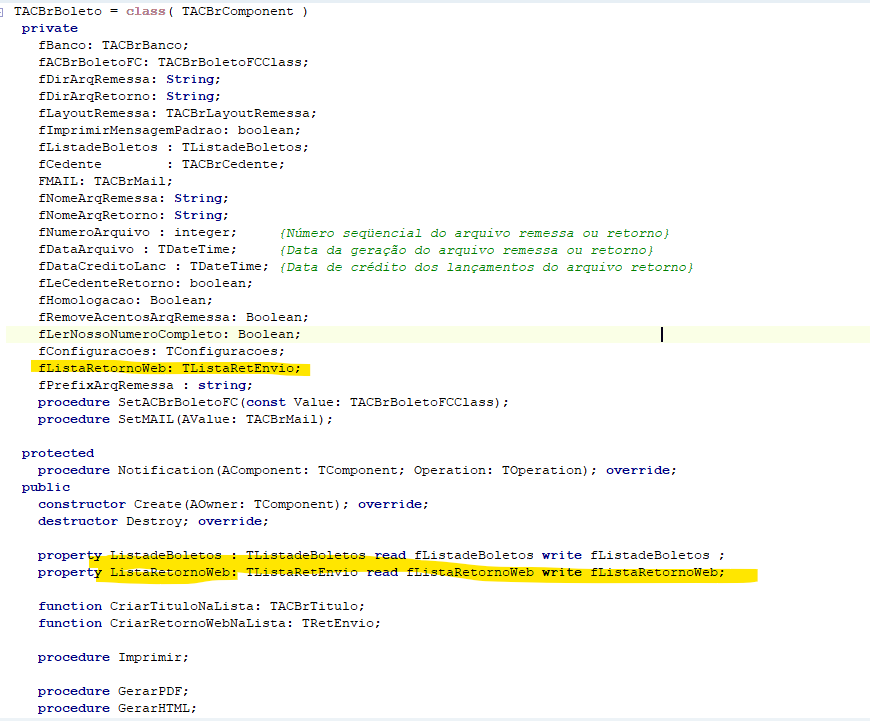Click the 'protected' keyword
The width and height of the screenshot is (870, 721).
58,453
